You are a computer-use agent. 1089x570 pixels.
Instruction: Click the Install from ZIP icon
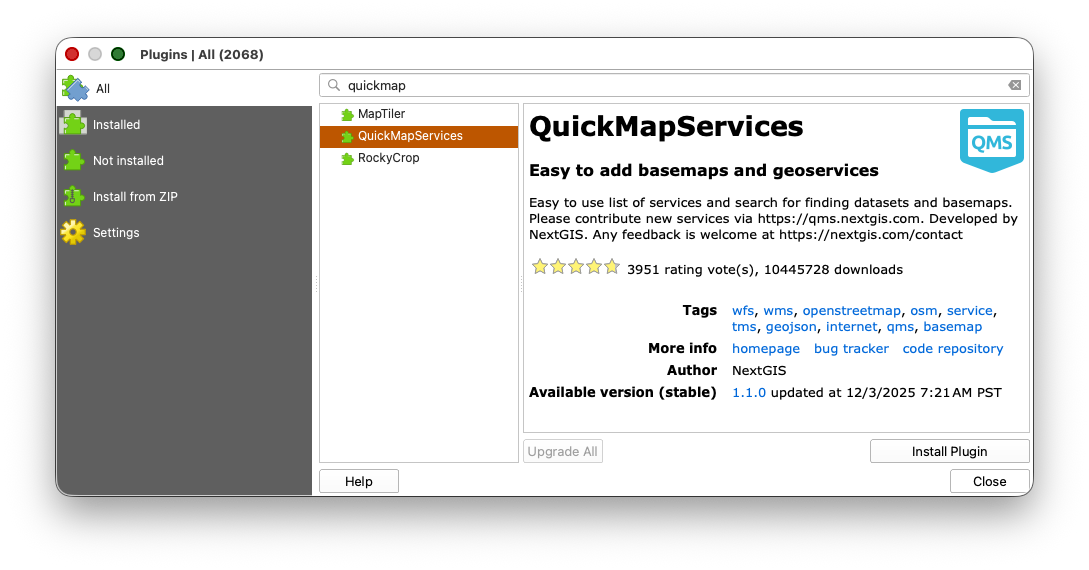point(73,197)
